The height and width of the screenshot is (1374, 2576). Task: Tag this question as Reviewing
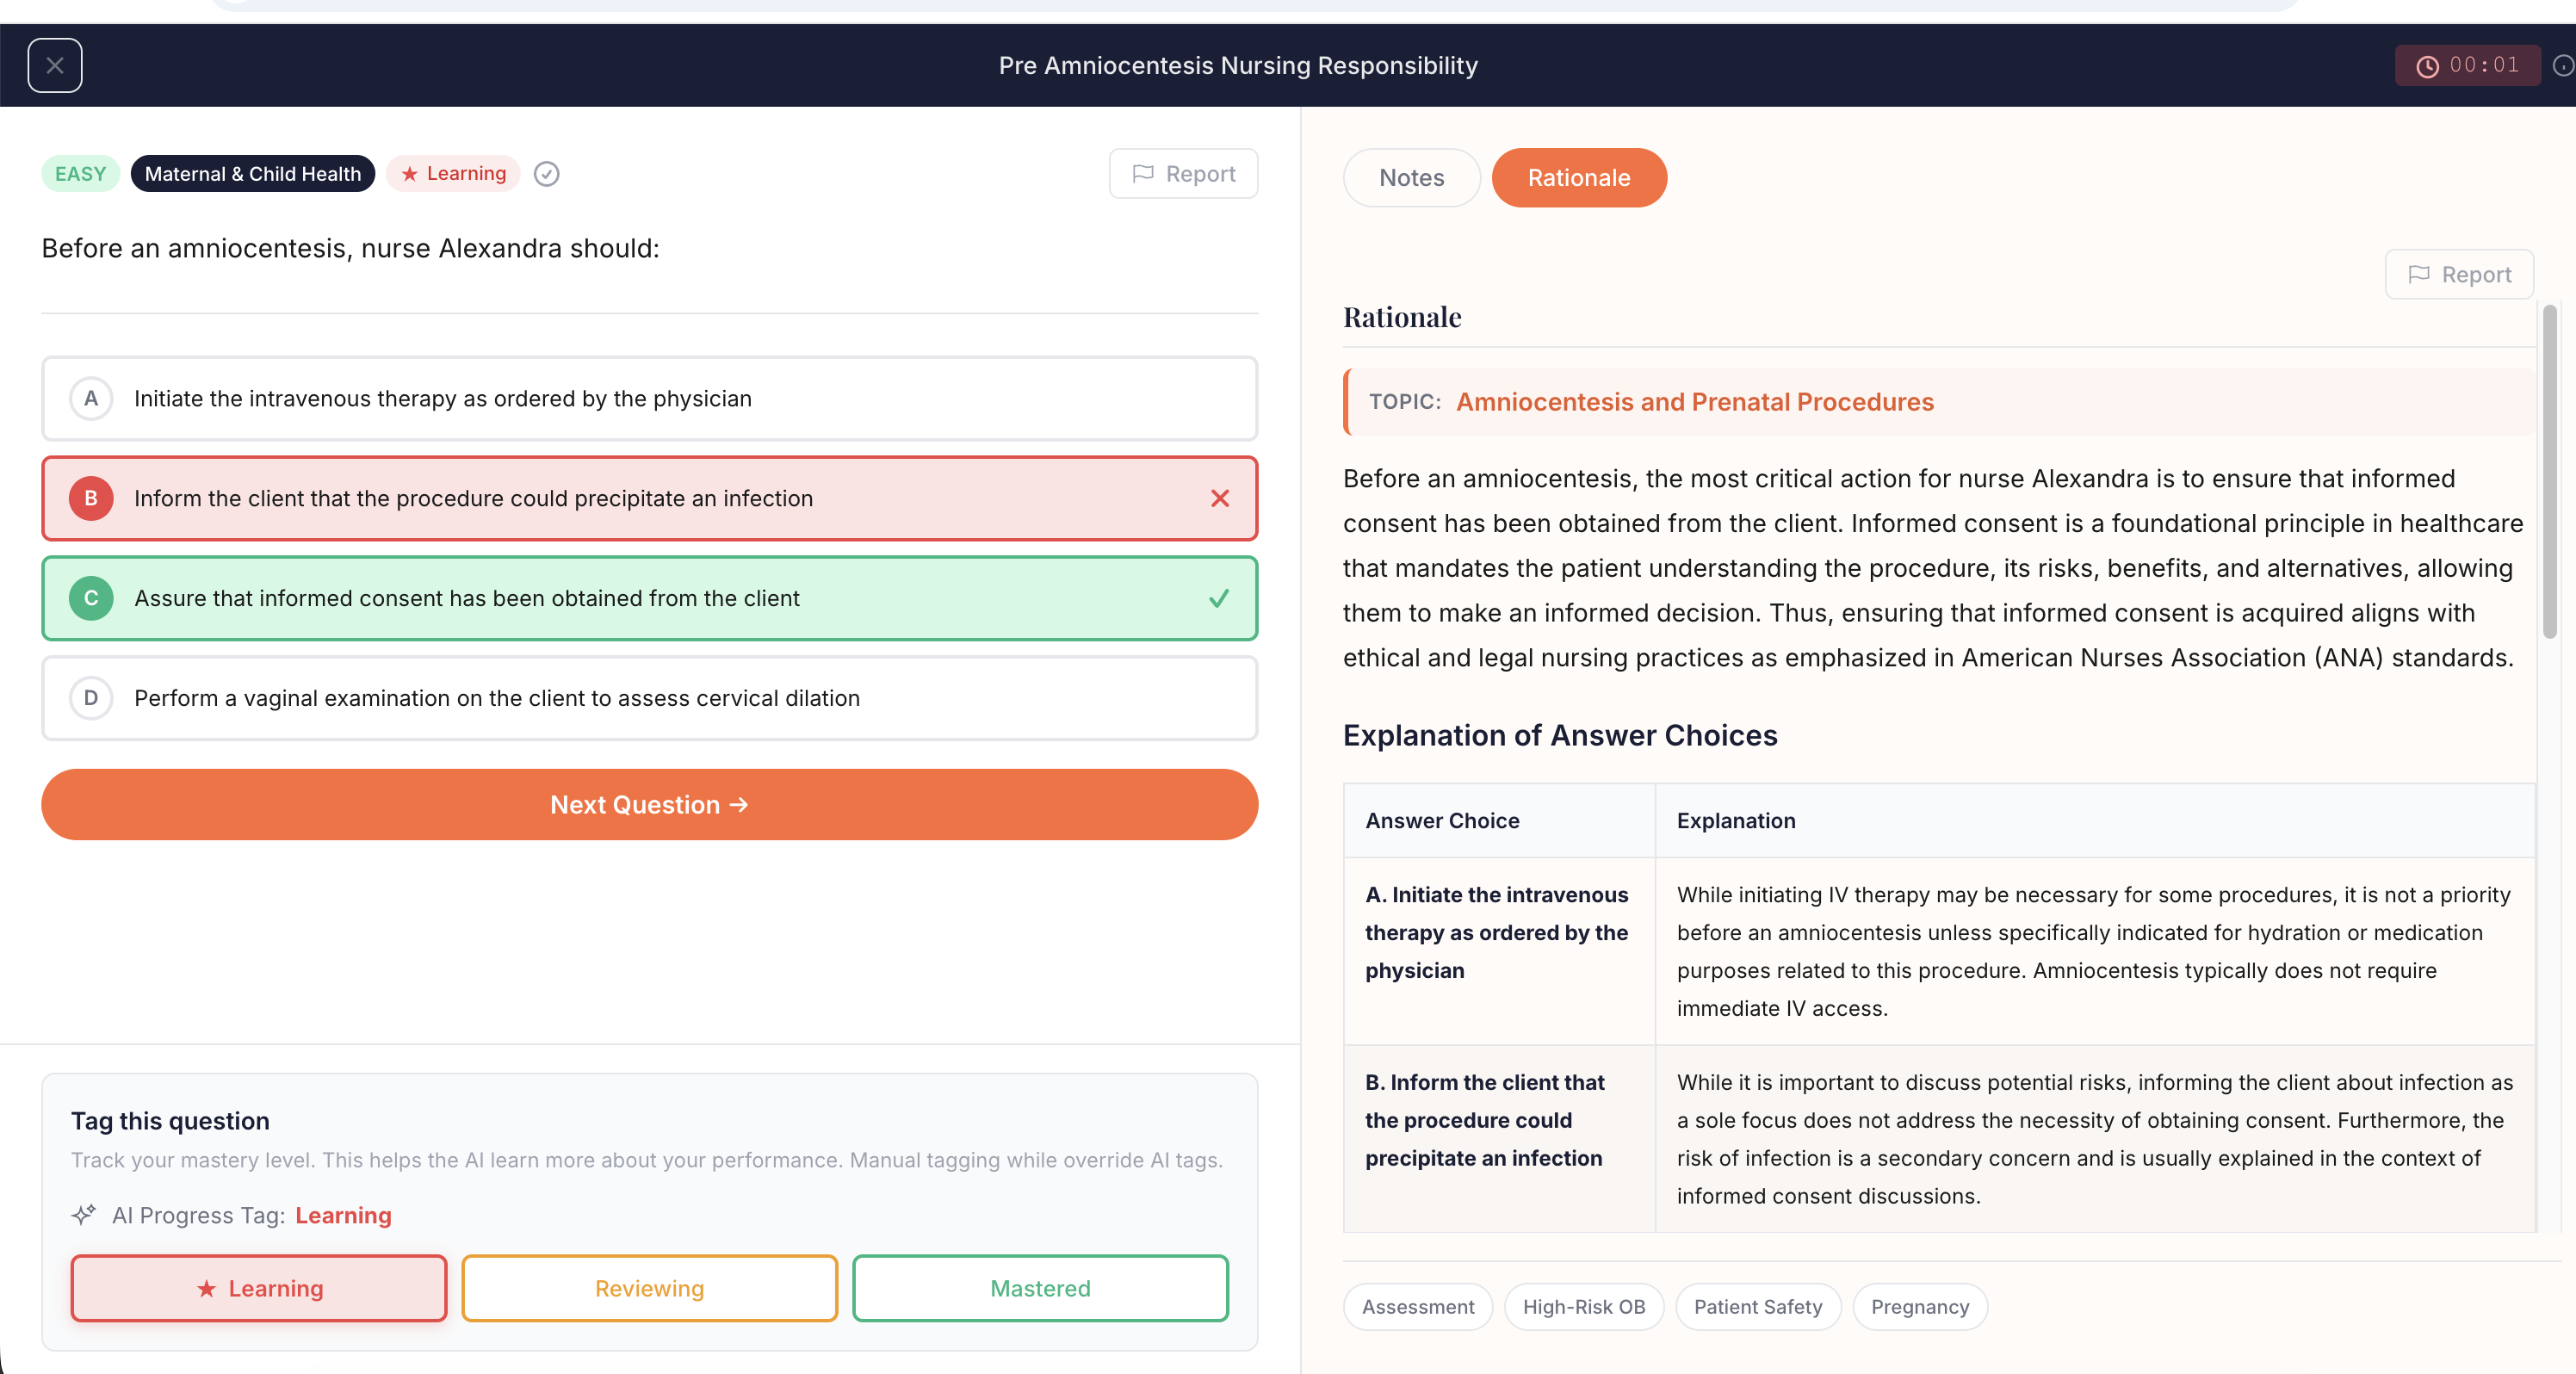(x=648, y=1288)
